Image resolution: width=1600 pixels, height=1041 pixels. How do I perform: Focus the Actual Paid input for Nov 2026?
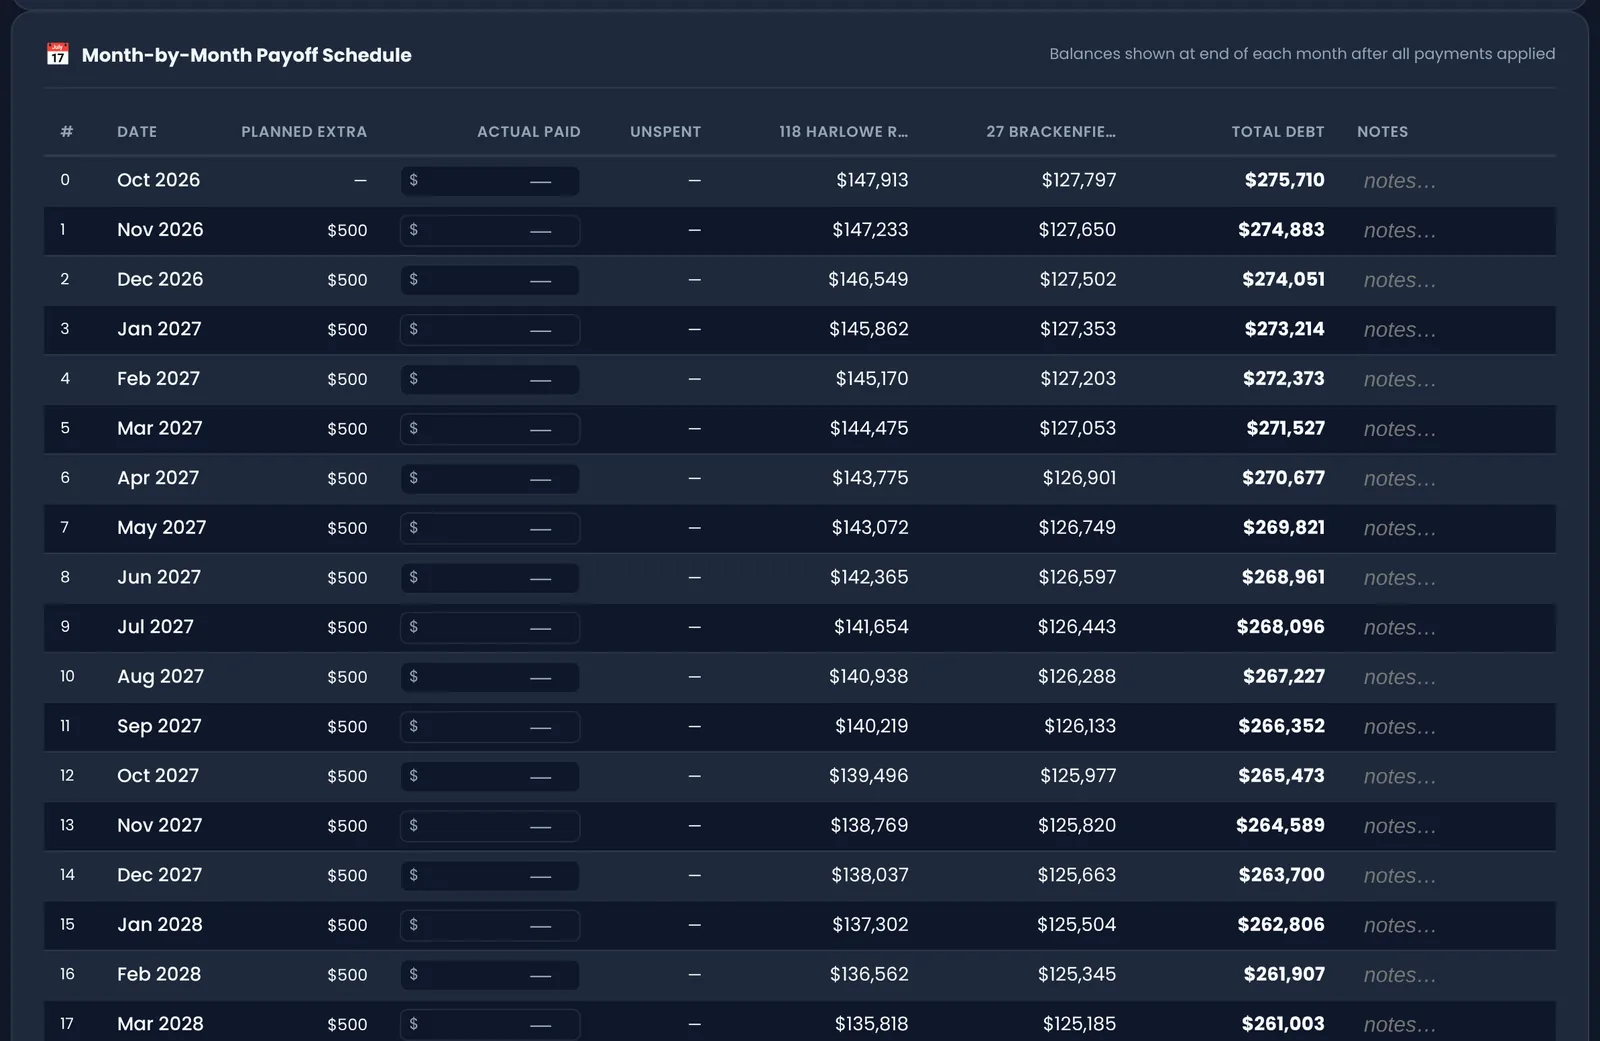490,231
